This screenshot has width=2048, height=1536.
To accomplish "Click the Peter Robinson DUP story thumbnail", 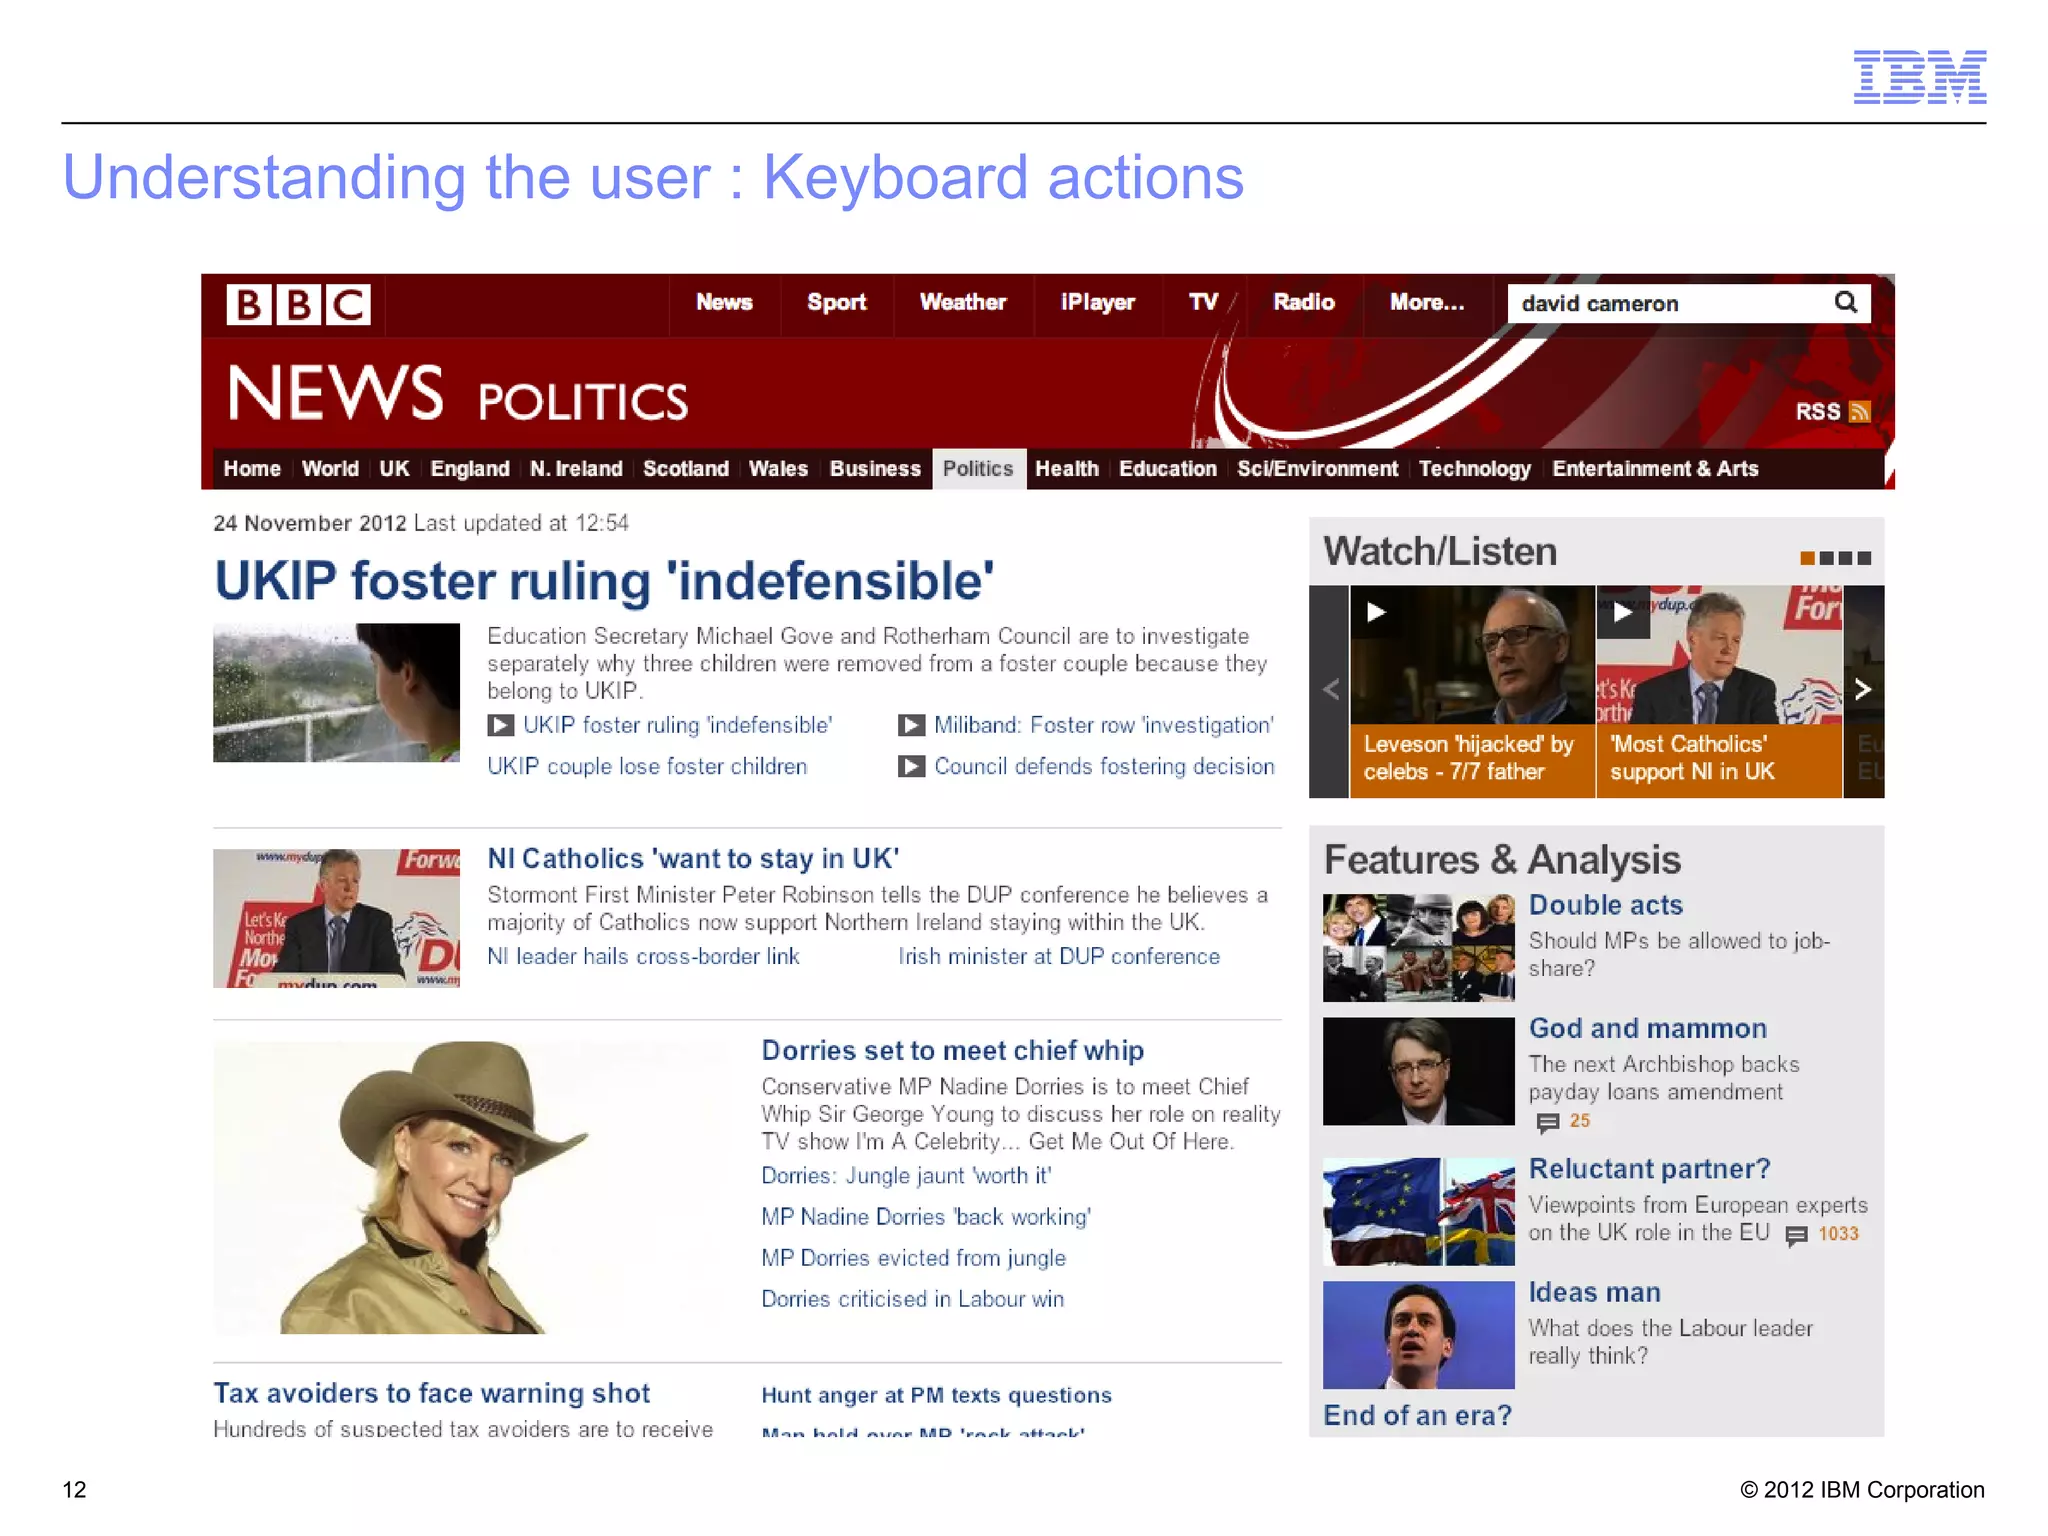I will pos(336,918).
